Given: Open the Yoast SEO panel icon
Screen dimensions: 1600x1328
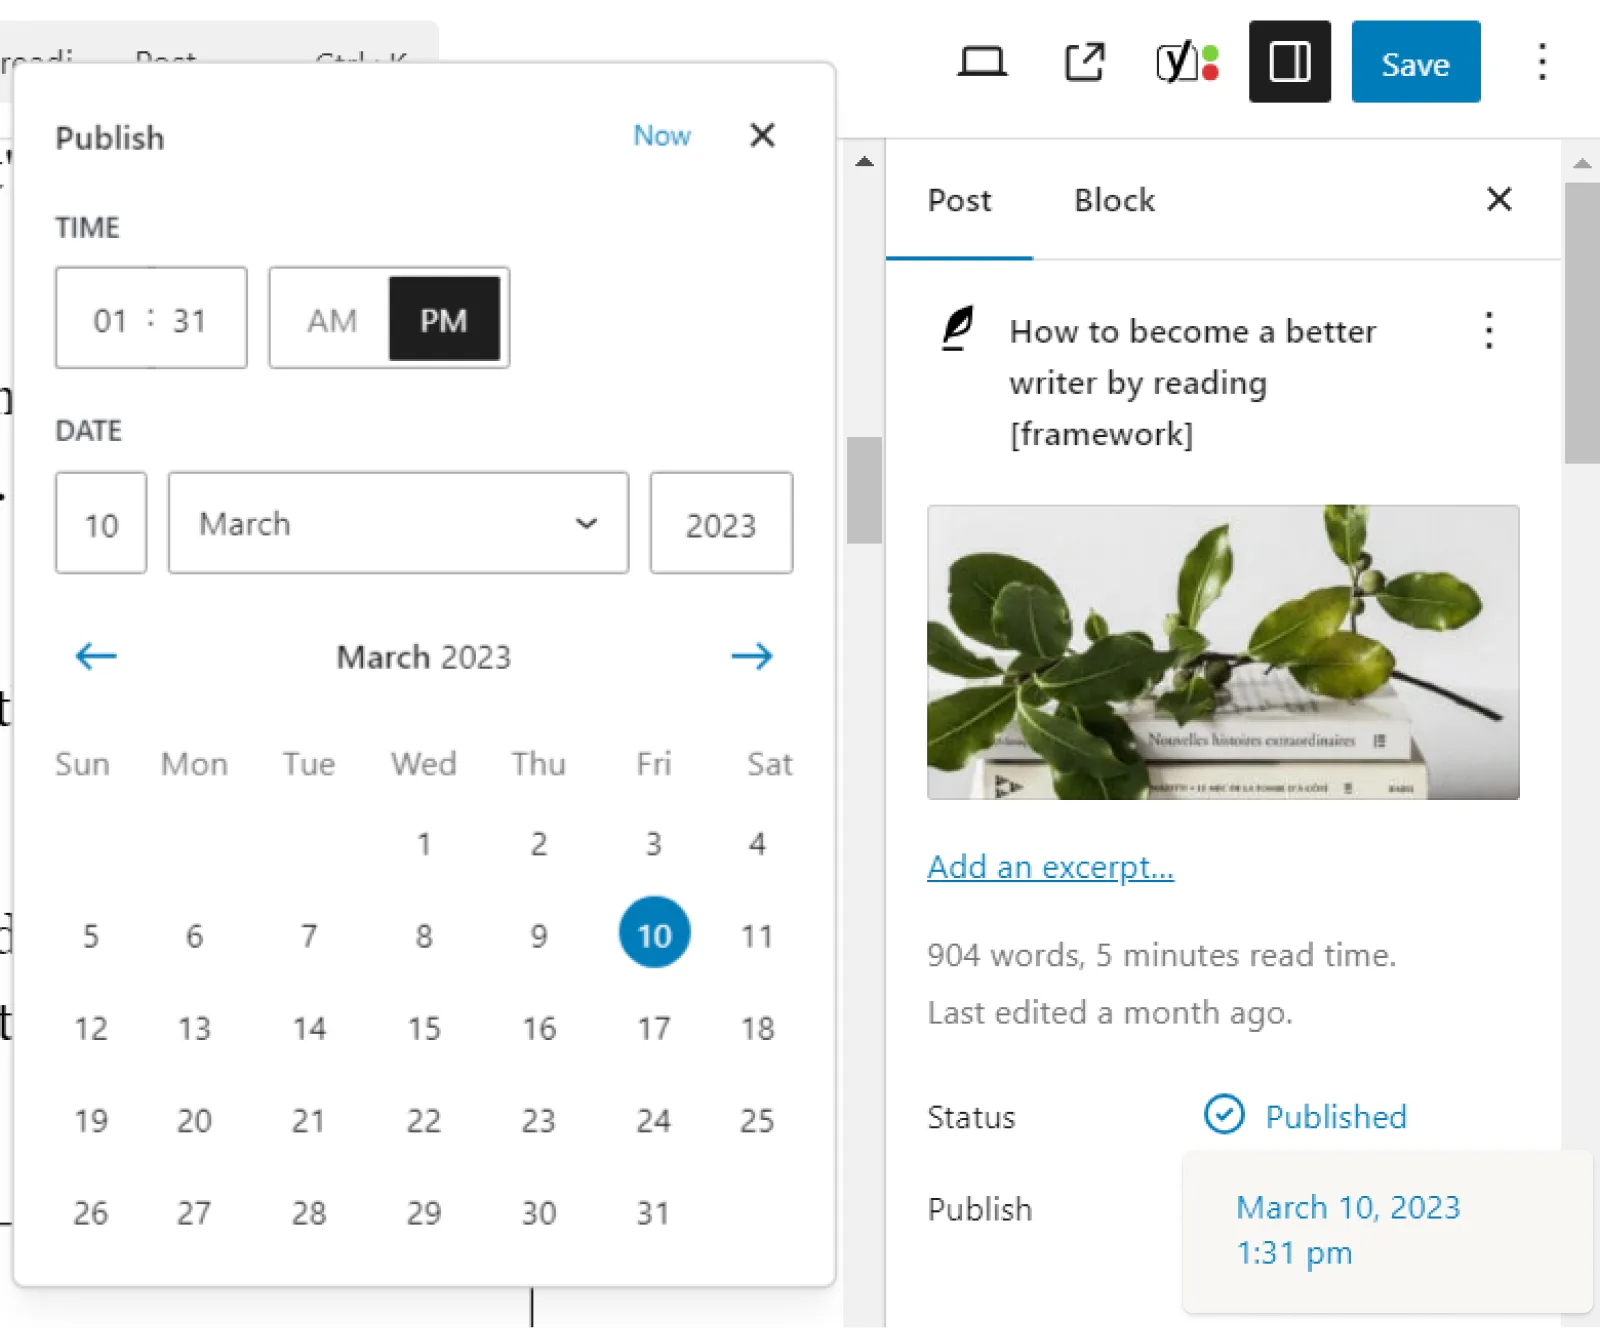Looking at the screenshot, I should 1187,62.
